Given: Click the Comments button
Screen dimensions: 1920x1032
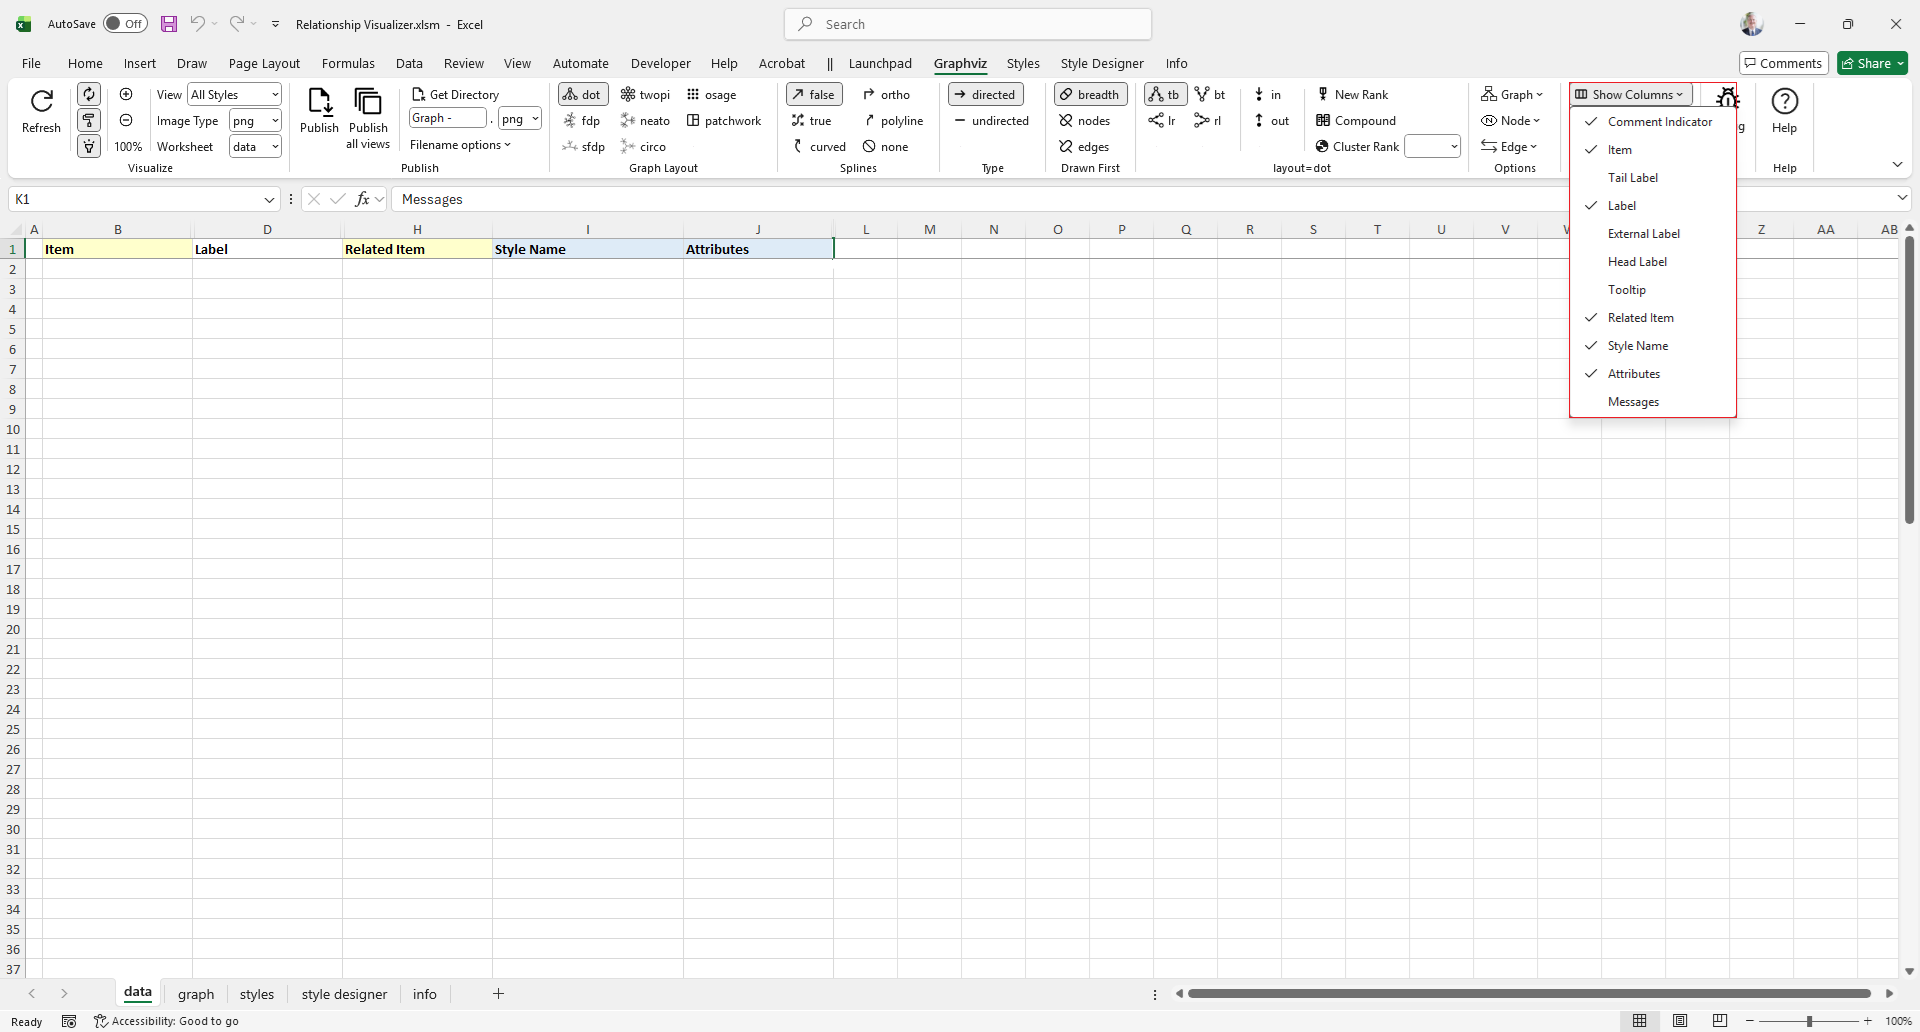Looking at the screenshot, I should 1783,63.
